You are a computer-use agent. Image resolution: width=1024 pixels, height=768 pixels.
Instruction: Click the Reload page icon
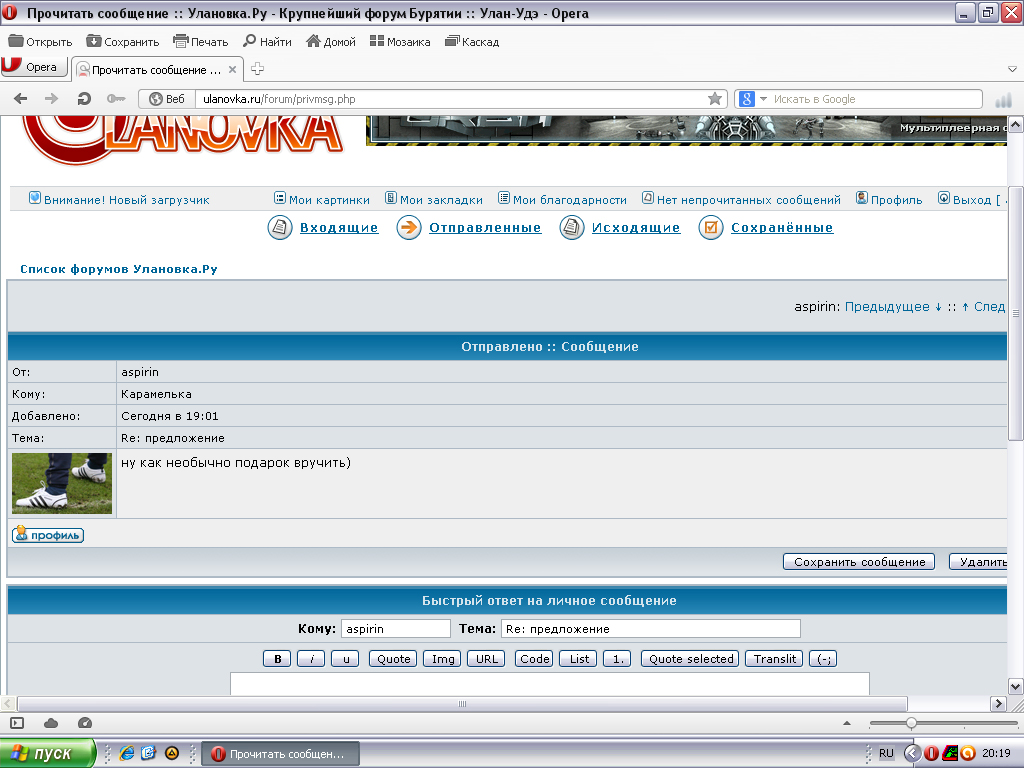click(84, 99)
